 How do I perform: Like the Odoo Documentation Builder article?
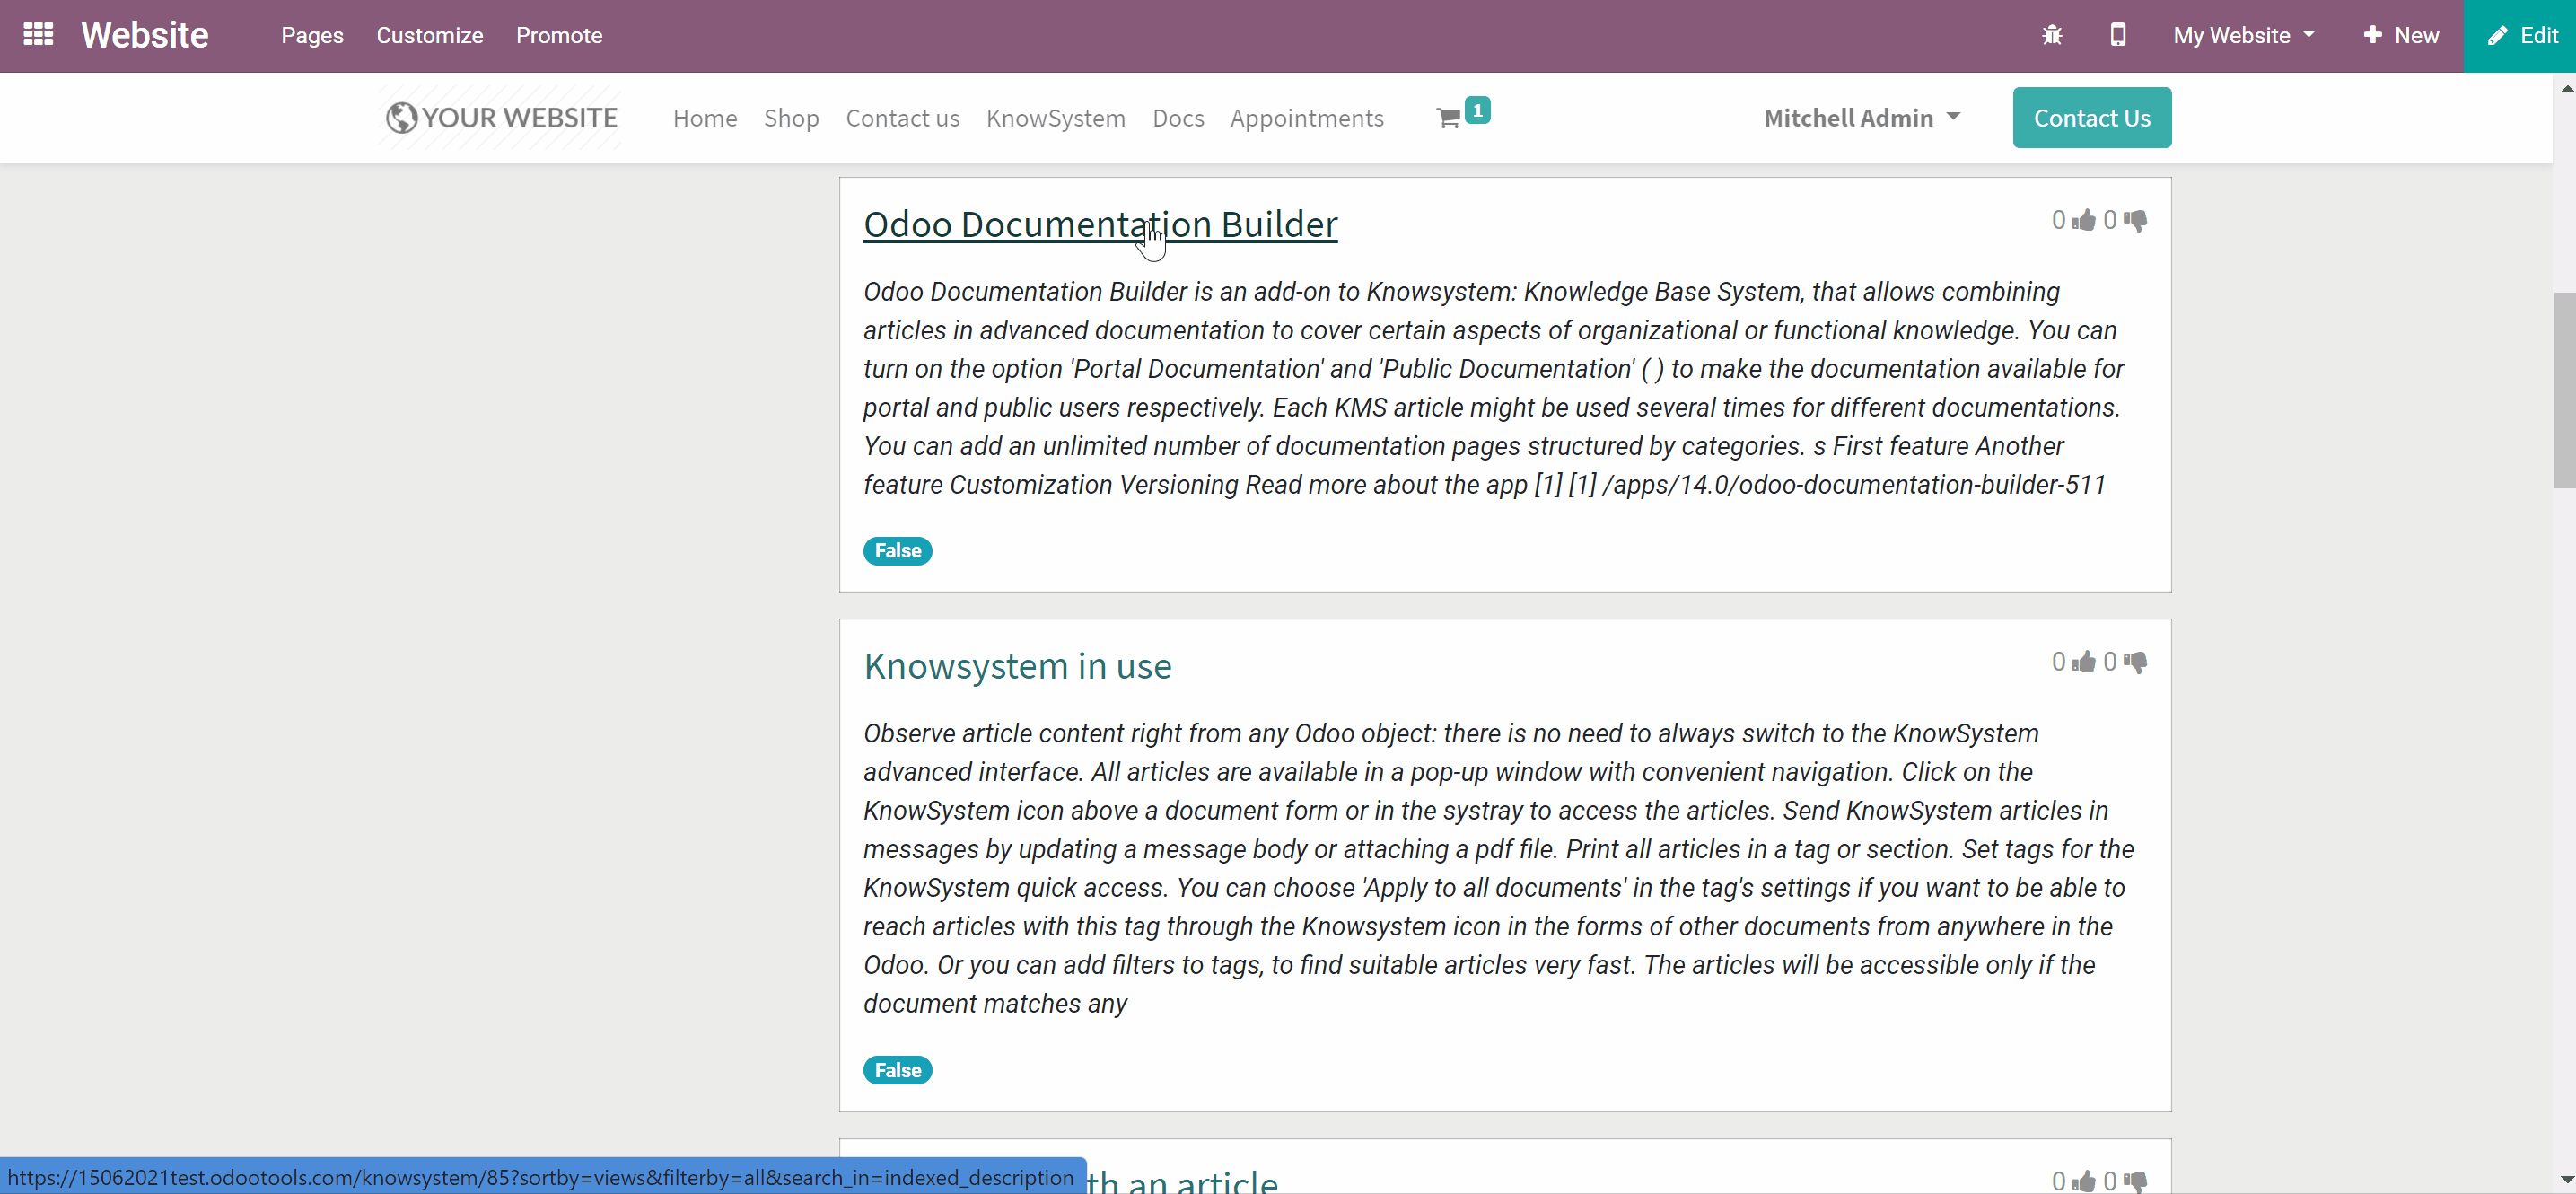2084,220
